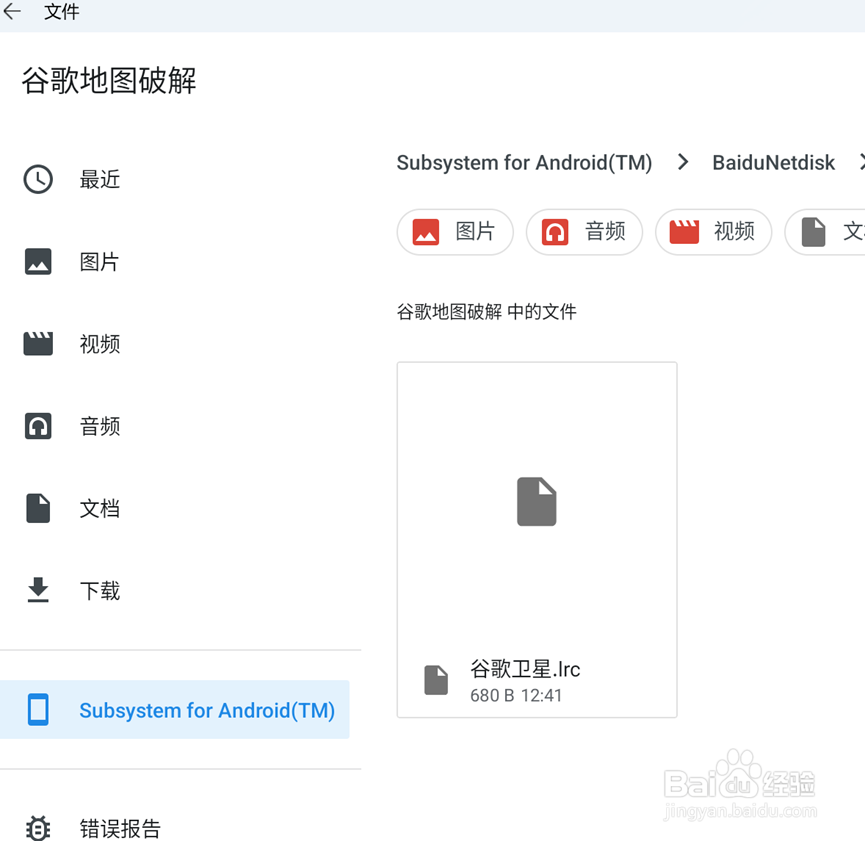This screenshot has width=865, height=841.
Task: Filter by 图片 chip
Action: [455, 232]
